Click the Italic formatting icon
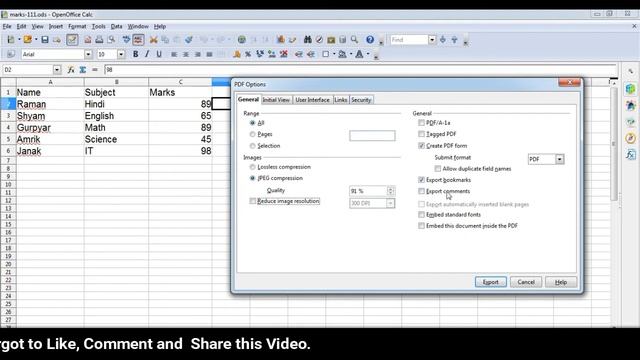The height and width of the screenshot is (360, 640). coord(147,54)
